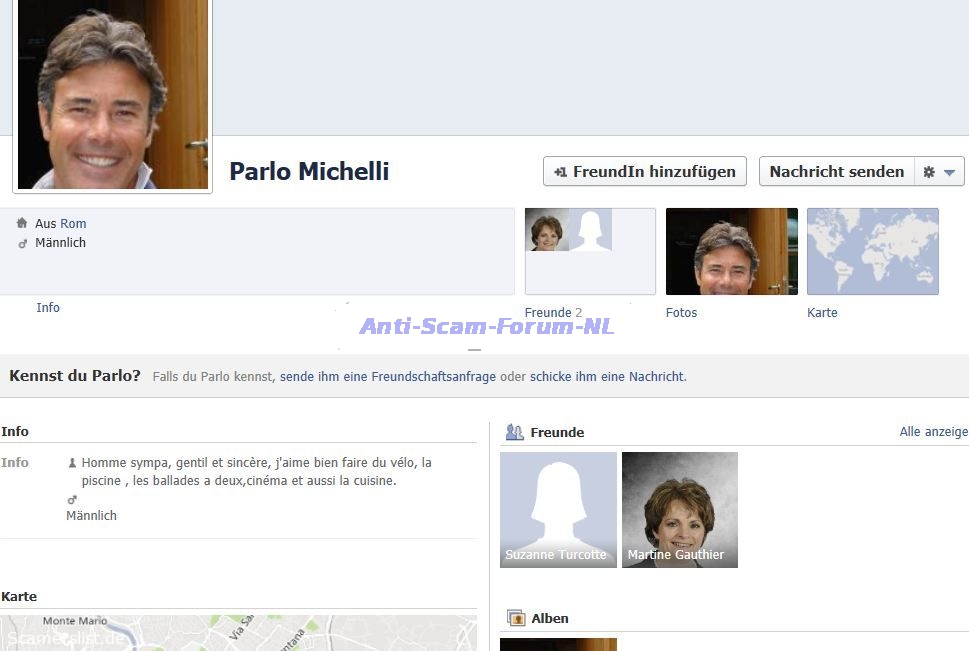Image resolution: width=969 pixels, height=651 pixels.
Task: Click the Alle anzeigen link
Action: pyautogui.click(x=933, y=432)
